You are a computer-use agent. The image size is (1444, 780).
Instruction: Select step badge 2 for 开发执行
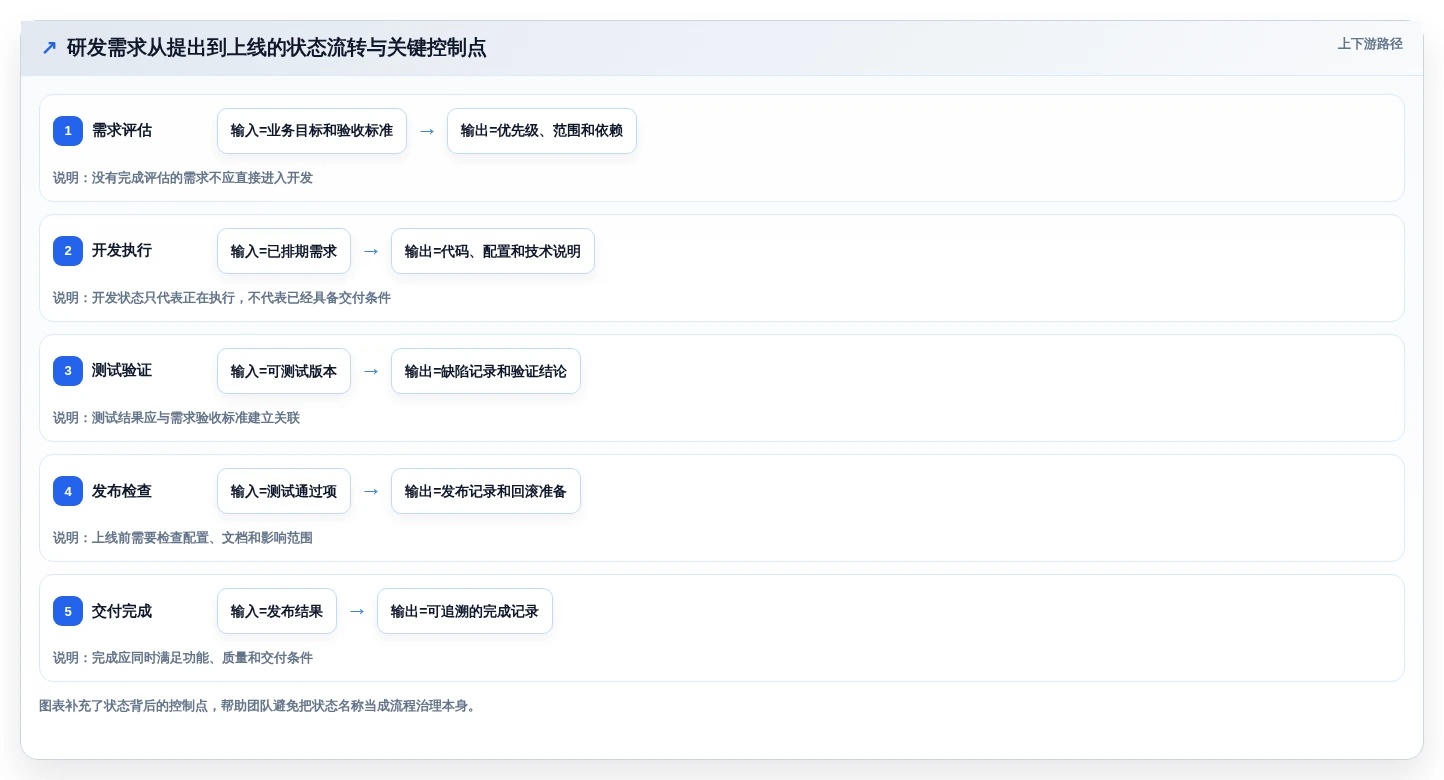point(68,251)
